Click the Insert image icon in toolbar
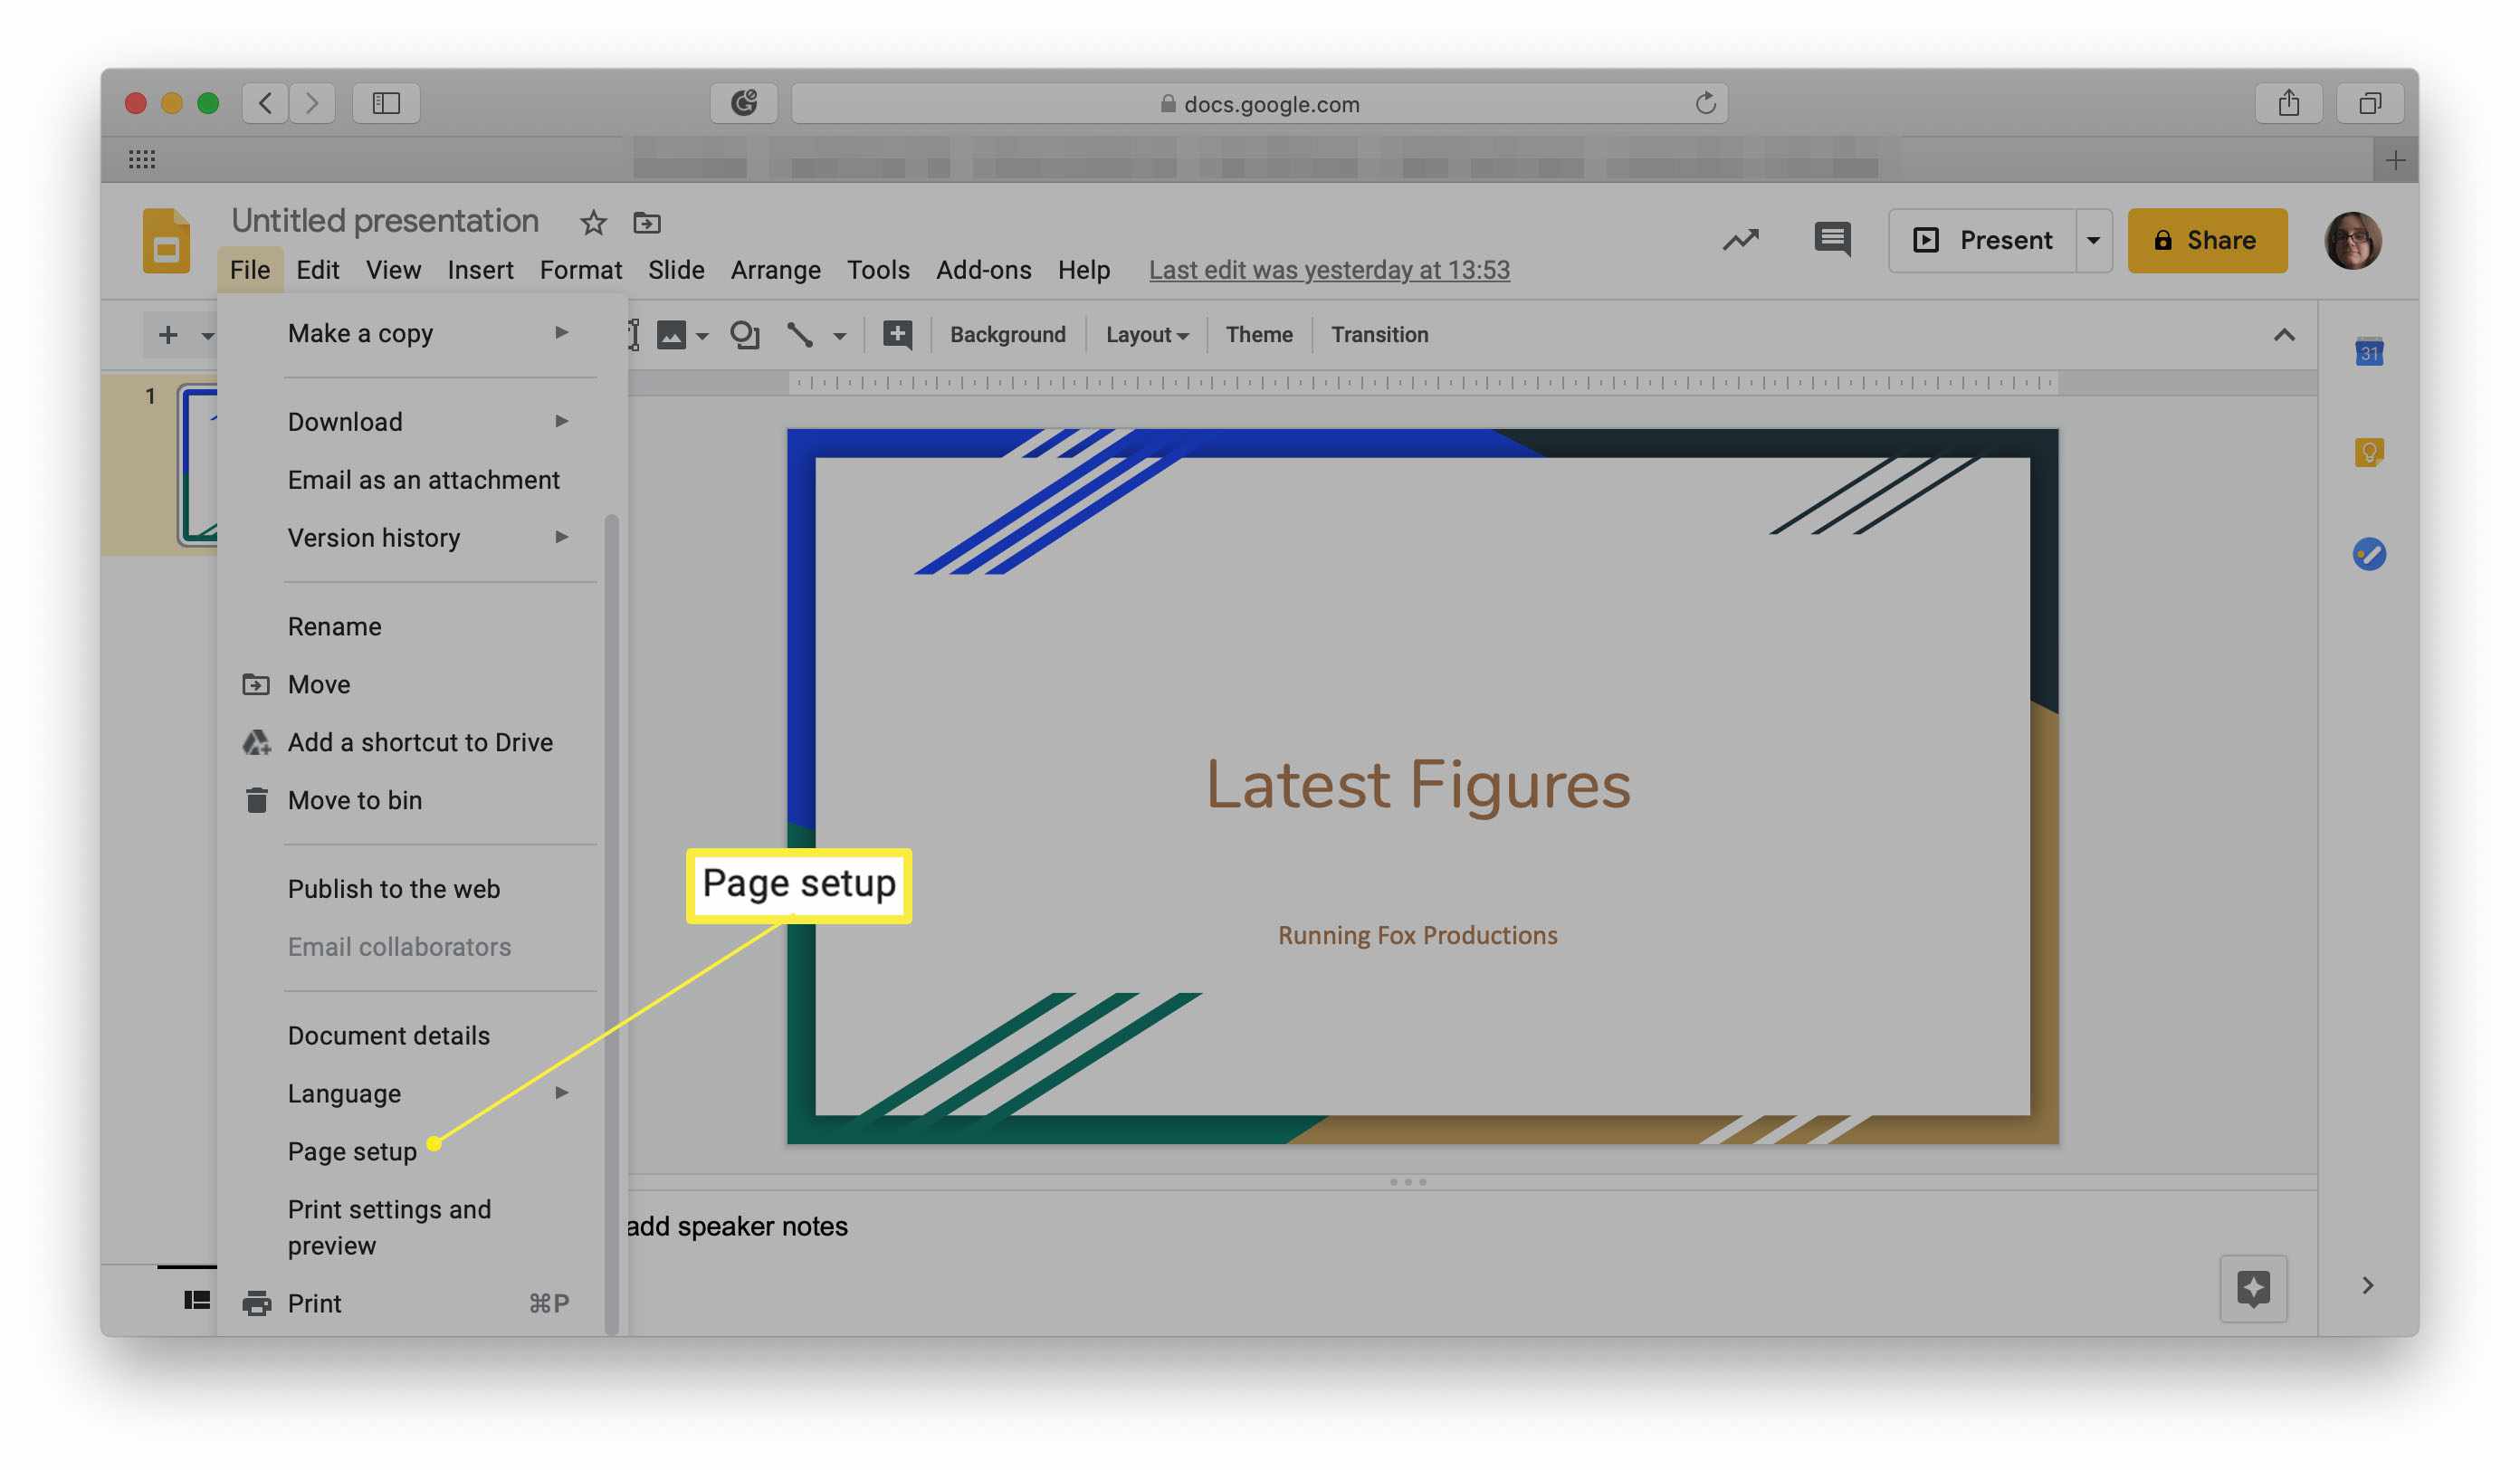 670,334
